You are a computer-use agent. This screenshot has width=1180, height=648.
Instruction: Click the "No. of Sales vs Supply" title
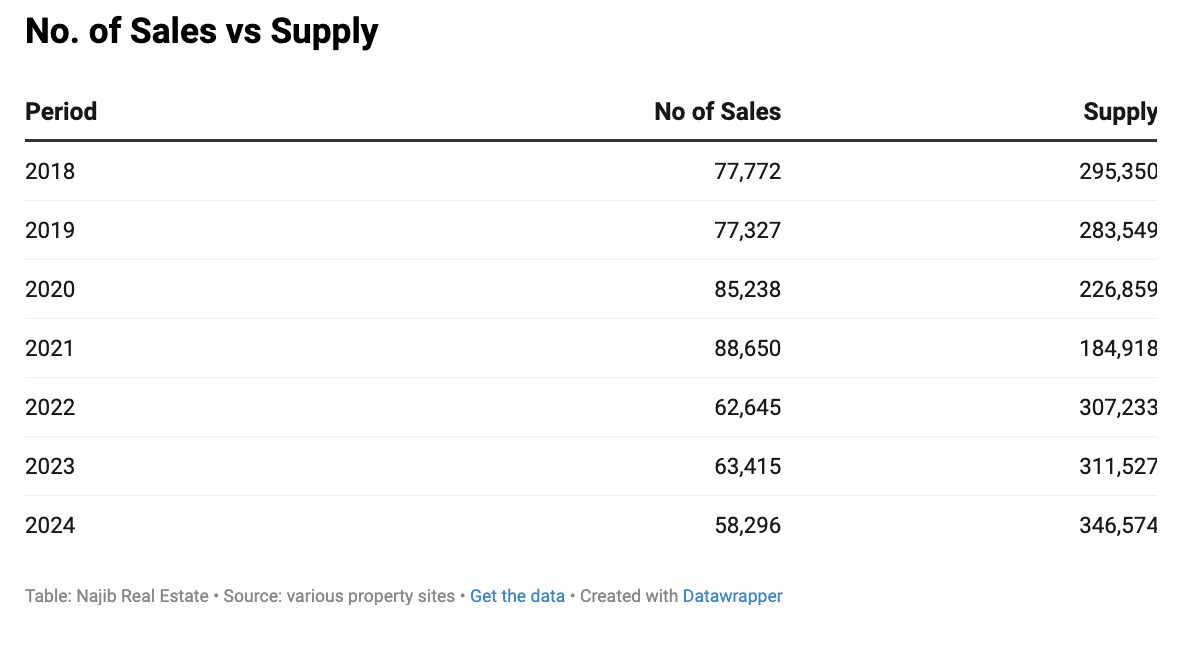(201, 31)
